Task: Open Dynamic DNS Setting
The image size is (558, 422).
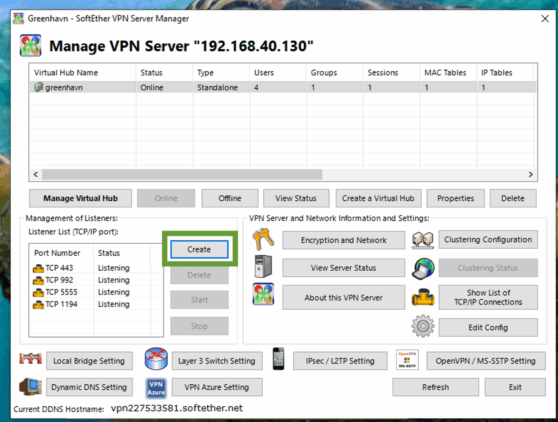Action: pyautogui.click(x=89, y=387)
